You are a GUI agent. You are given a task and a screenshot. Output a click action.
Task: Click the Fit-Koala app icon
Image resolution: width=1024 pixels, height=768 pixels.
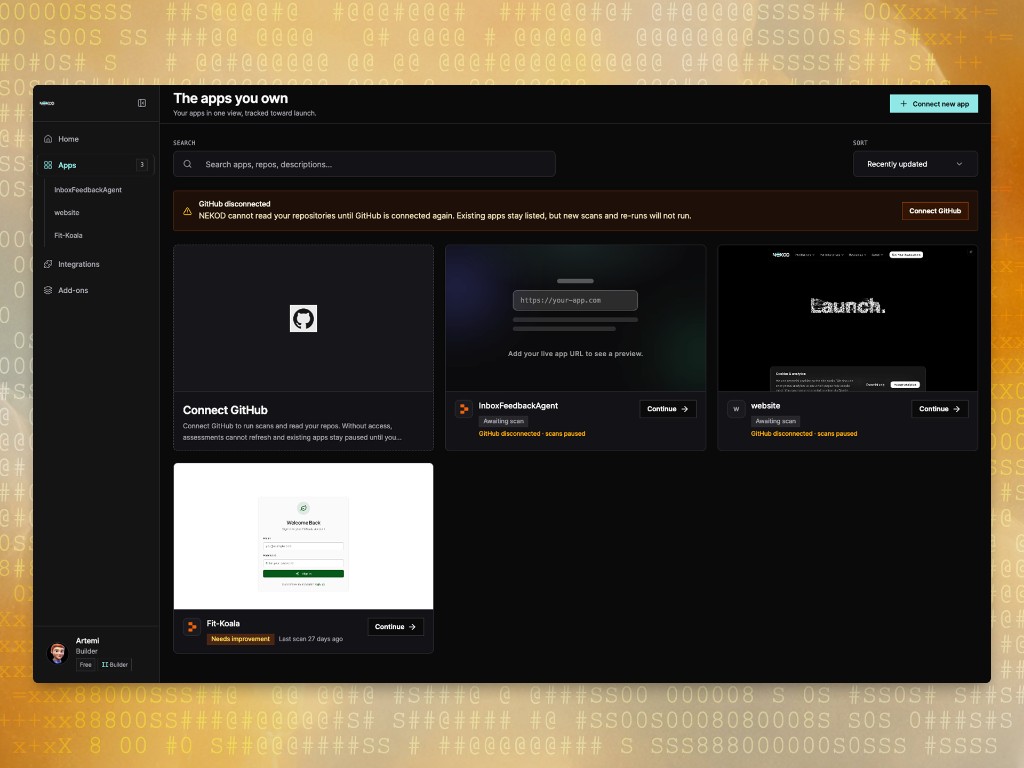[x=192, y=627]
